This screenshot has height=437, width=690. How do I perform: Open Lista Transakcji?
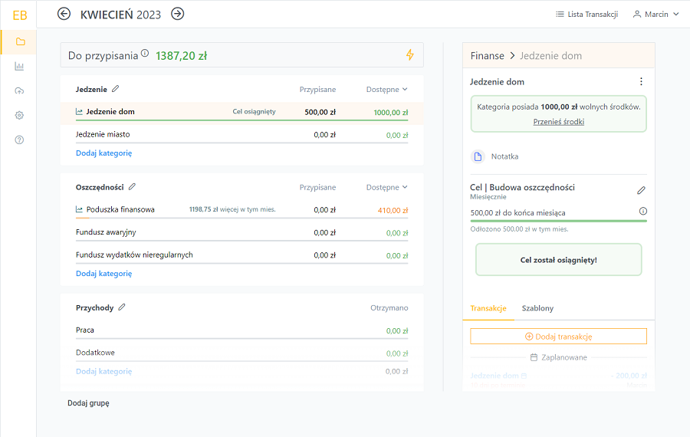586,14
